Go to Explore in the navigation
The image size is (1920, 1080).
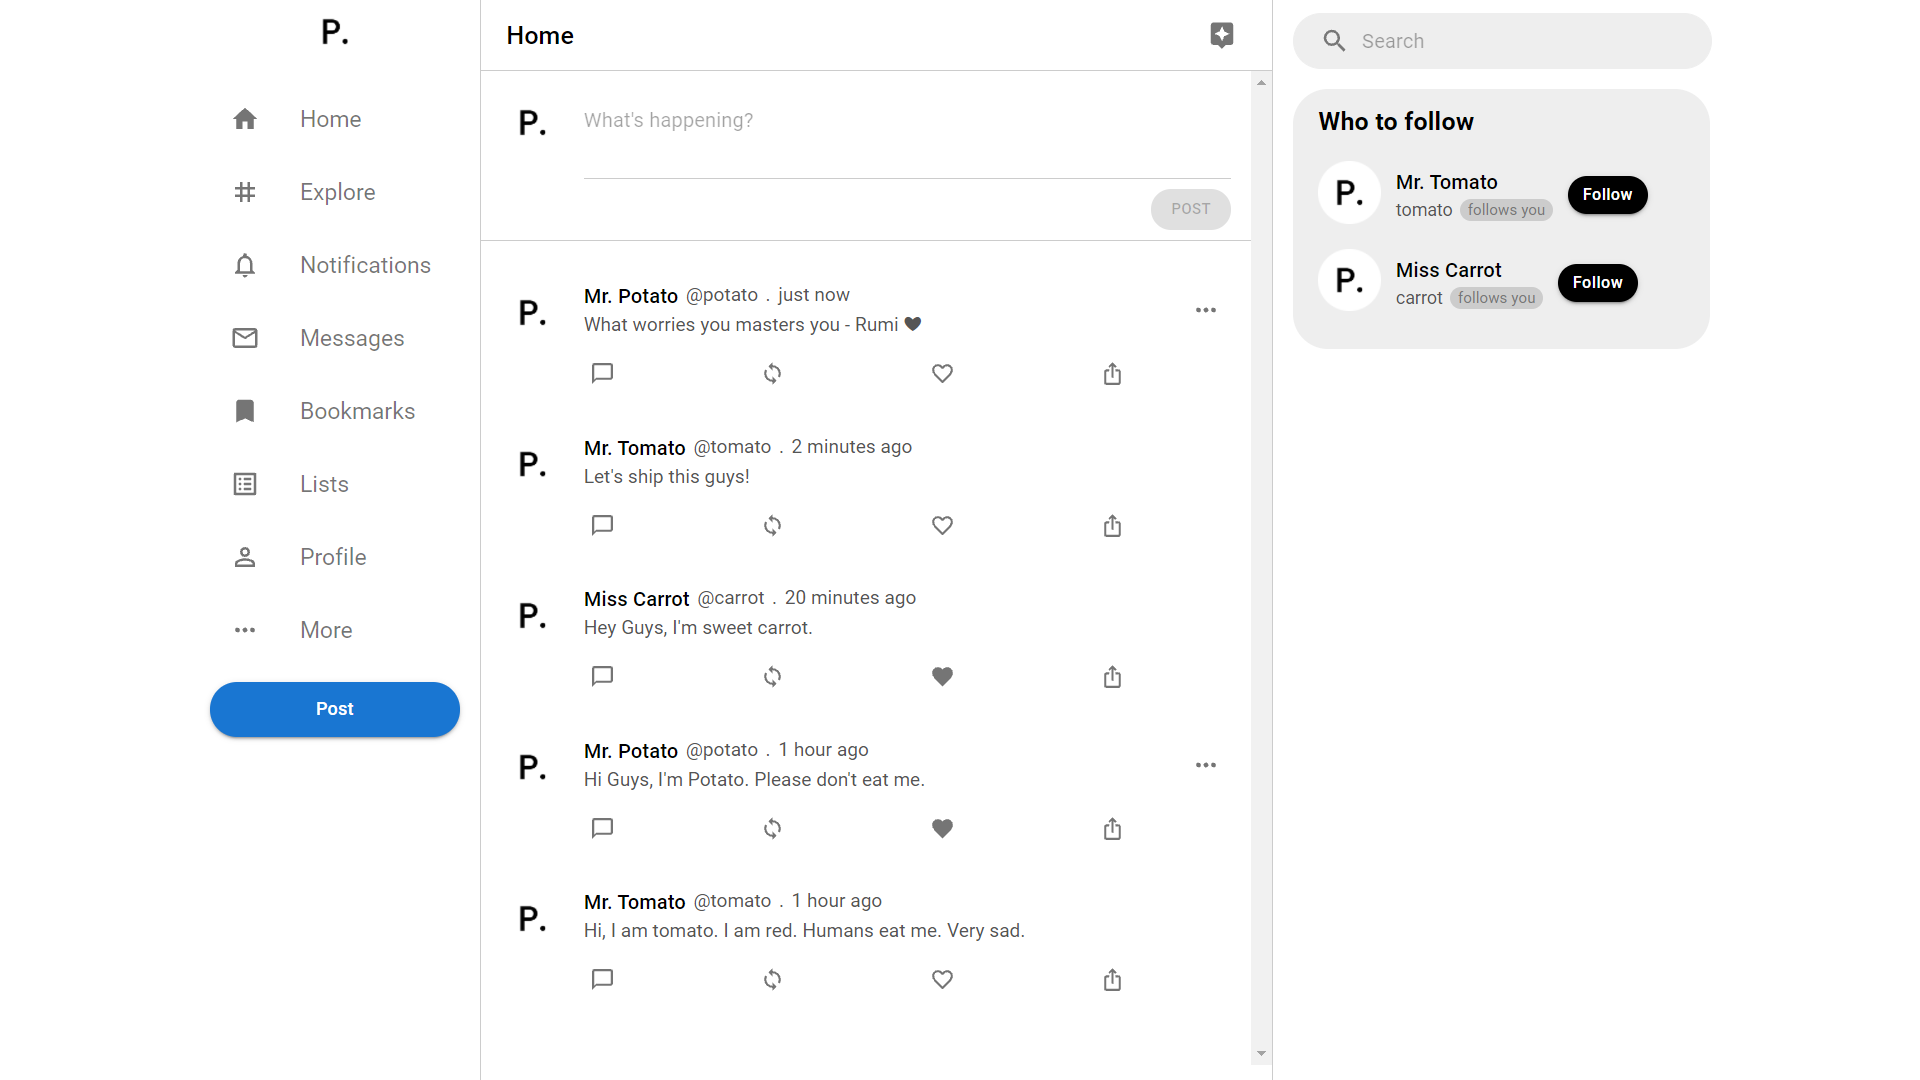[x=336, y=192]
